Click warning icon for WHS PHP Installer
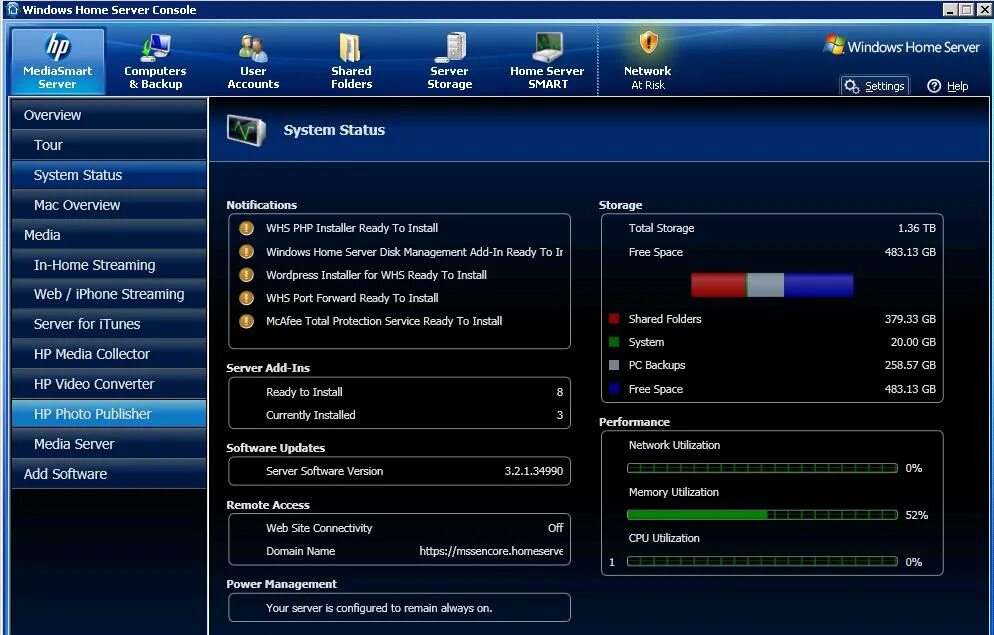The image size is (994, 635). click(x=247, y=228)
